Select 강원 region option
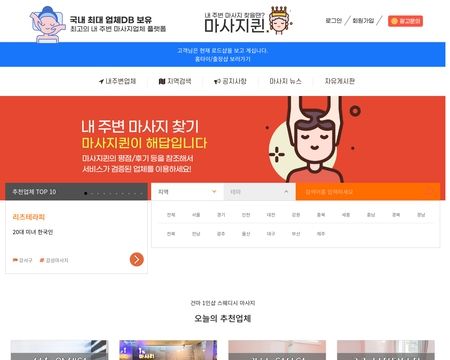The image size is (450, 360). 296,215
